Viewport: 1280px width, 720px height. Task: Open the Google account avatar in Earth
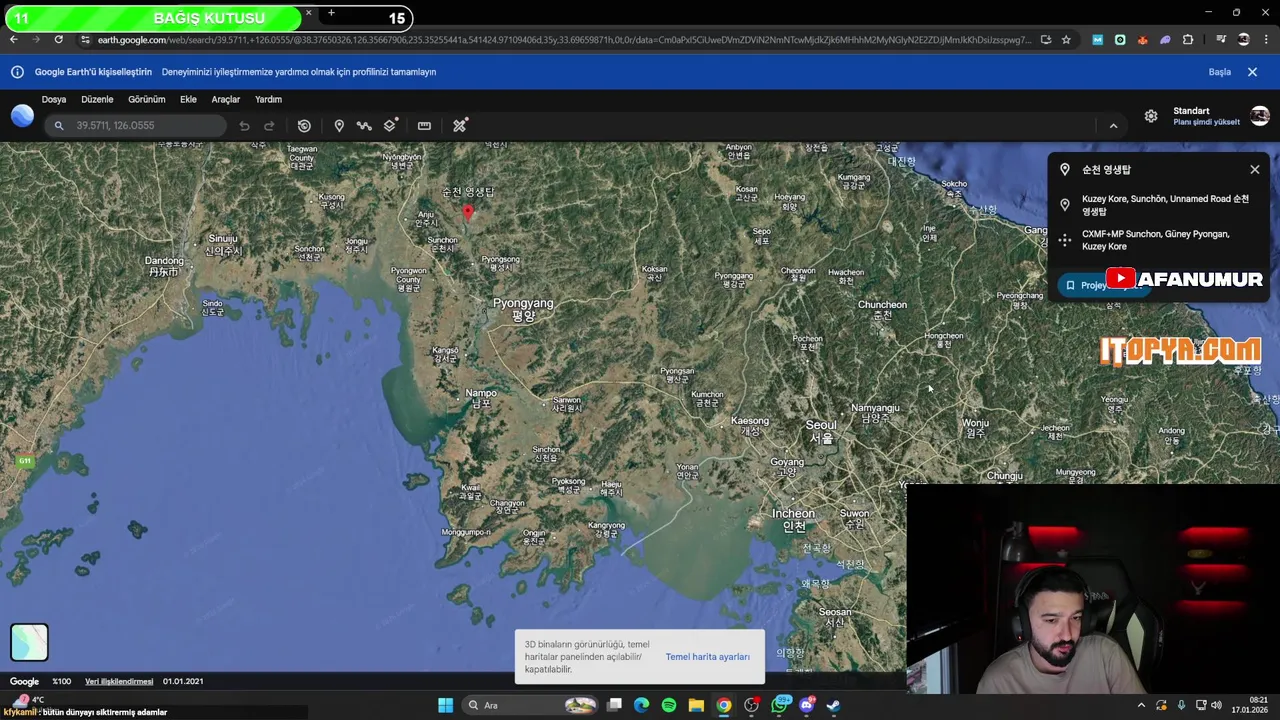pos(1260,116)
